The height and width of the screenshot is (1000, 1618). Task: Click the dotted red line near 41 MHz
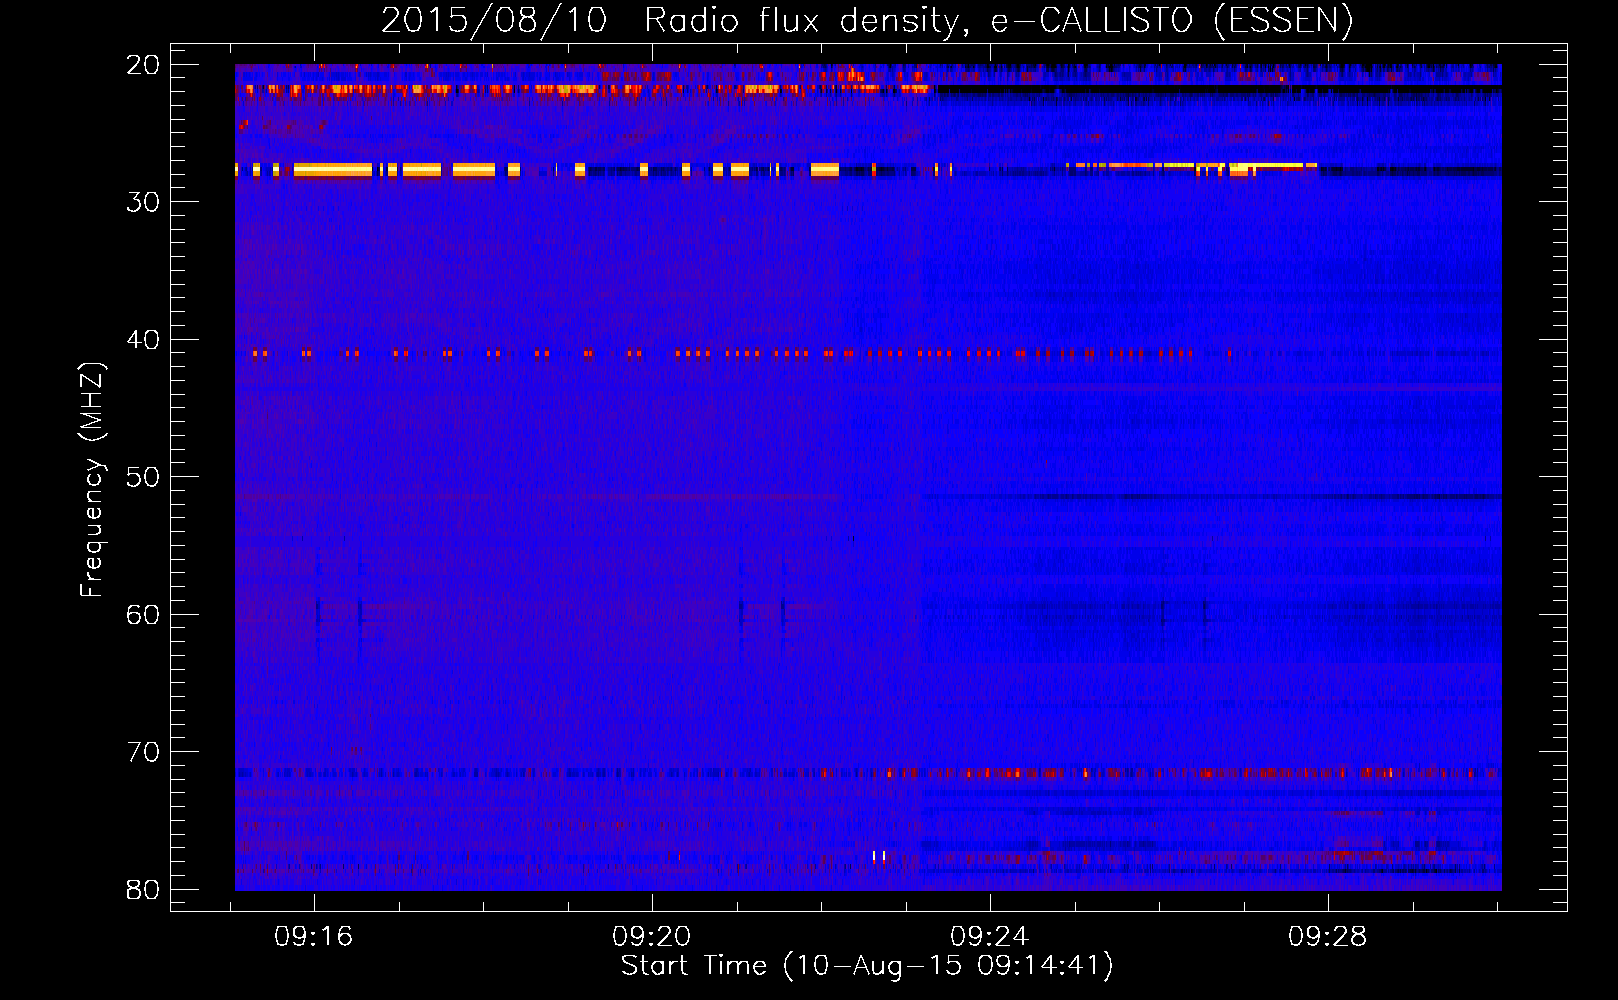(x=742, y=353)
